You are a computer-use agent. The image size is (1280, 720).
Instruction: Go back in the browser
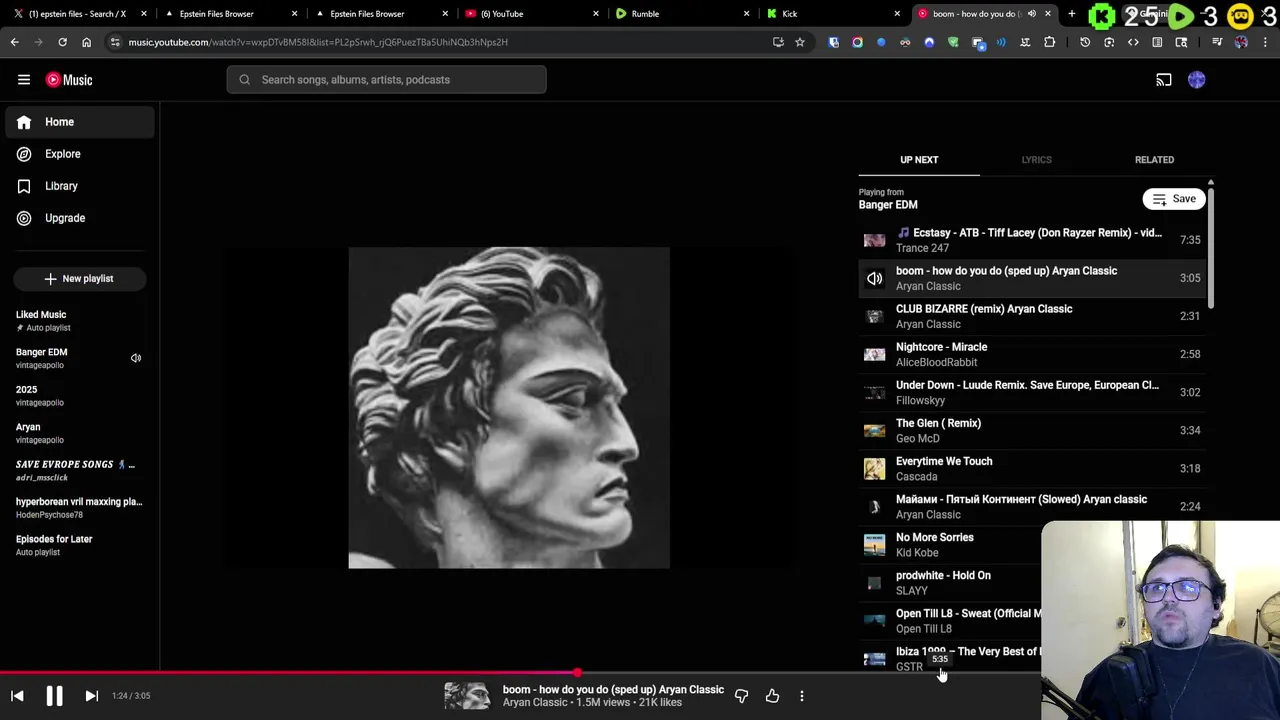tap(14, 42)
